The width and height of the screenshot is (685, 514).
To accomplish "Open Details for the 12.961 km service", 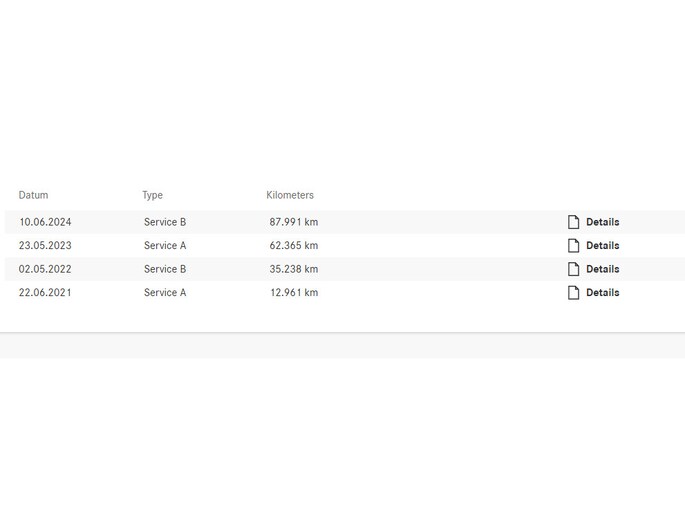I will coord(602,293).
